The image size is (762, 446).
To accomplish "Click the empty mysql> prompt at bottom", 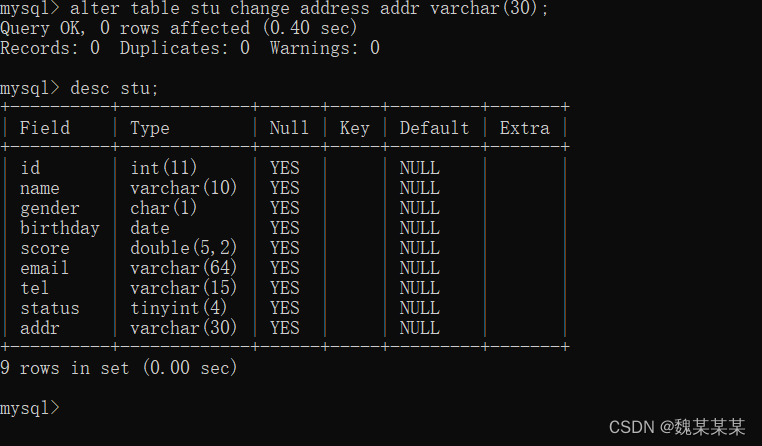I will pos(30,408).
